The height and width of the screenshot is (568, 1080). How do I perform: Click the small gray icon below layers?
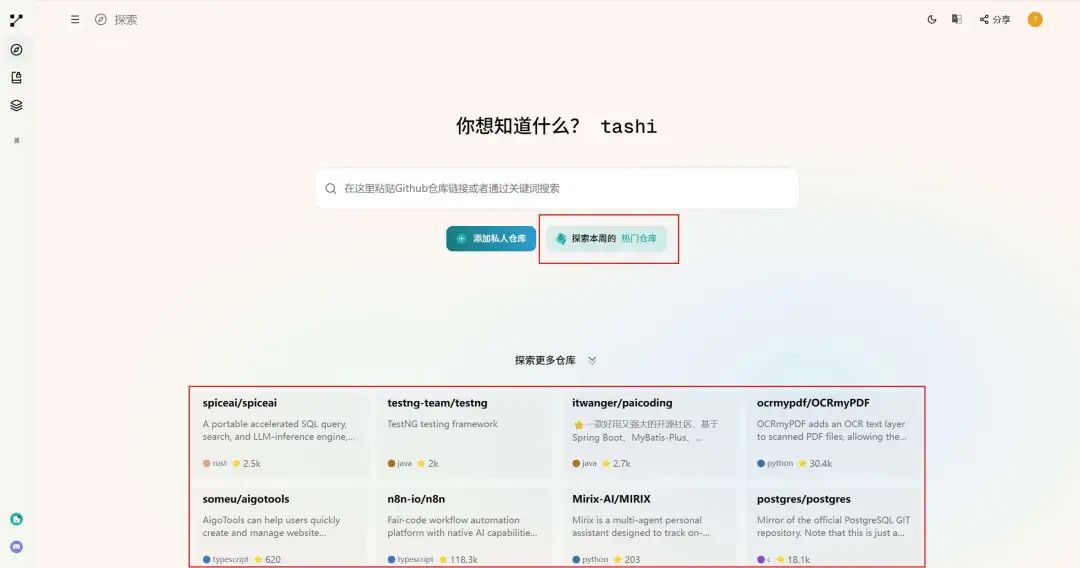tap(17, 140)
